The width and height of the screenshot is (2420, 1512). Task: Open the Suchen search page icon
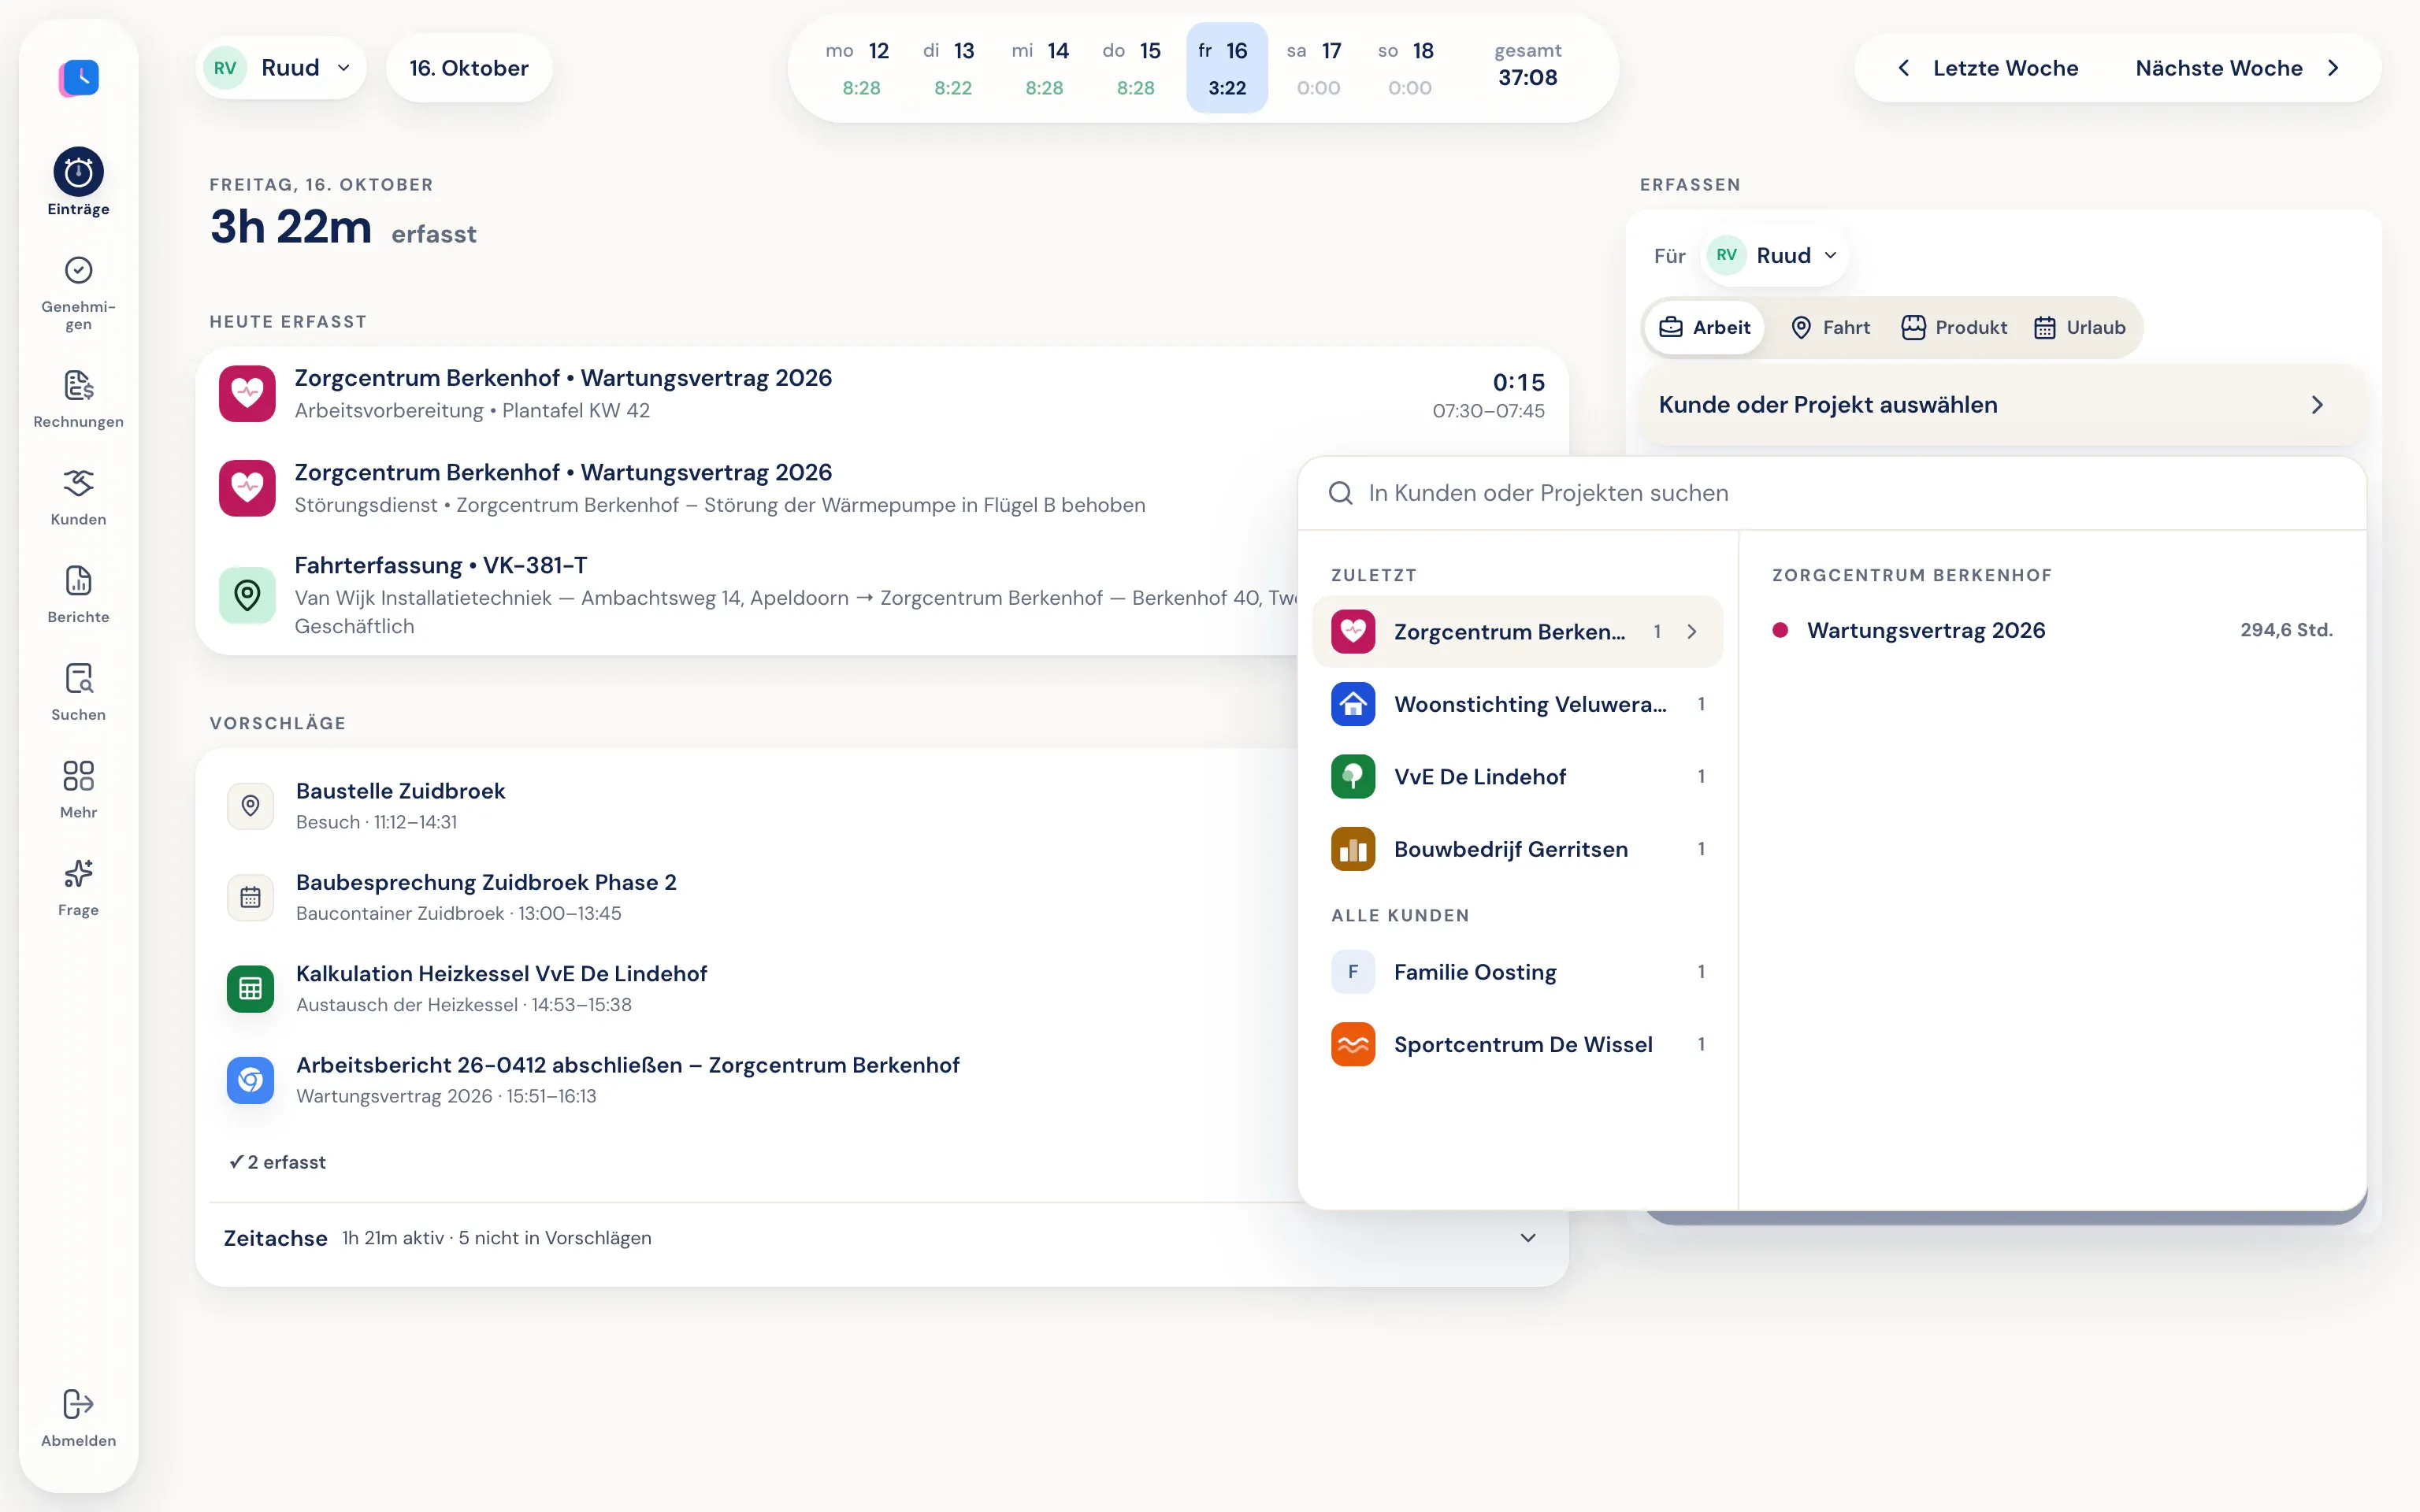coord(78,679)
